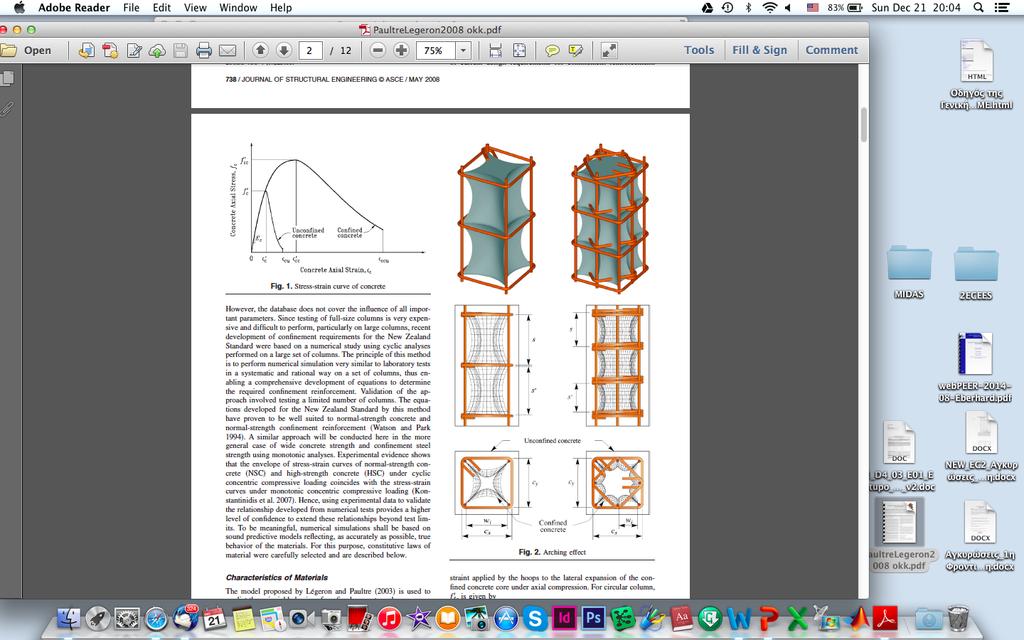Image resolution: width=1024 pixels, height=640 pixels.
Task: Open the Calendar from the dock
Action: tap(214, 618)
